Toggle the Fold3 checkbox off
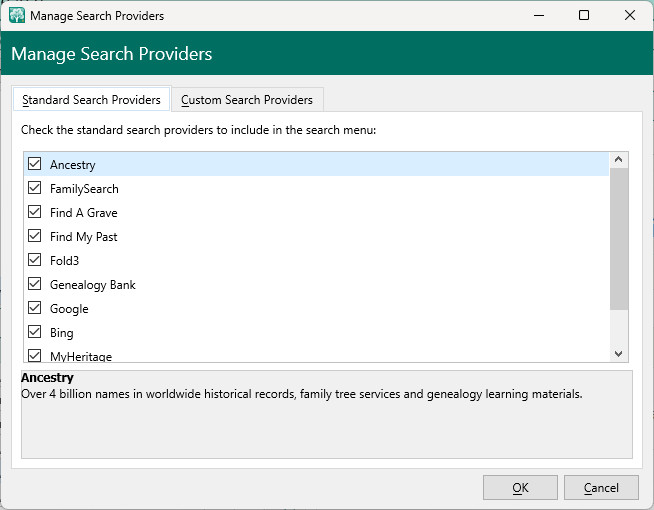The width and height of the screenshot is (654, 510). (35, 260)
